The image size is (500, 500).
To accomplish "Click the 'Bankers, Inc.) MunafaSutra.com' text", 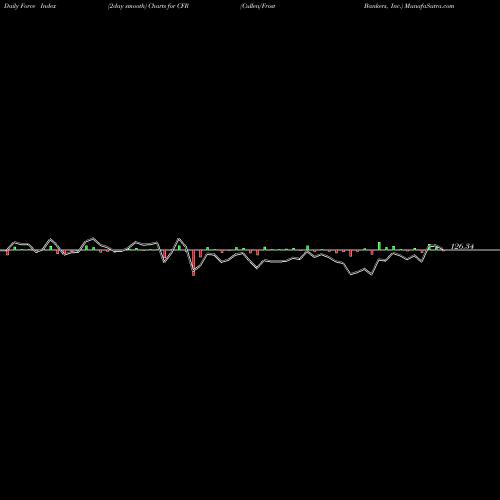I will pos(409,6).
